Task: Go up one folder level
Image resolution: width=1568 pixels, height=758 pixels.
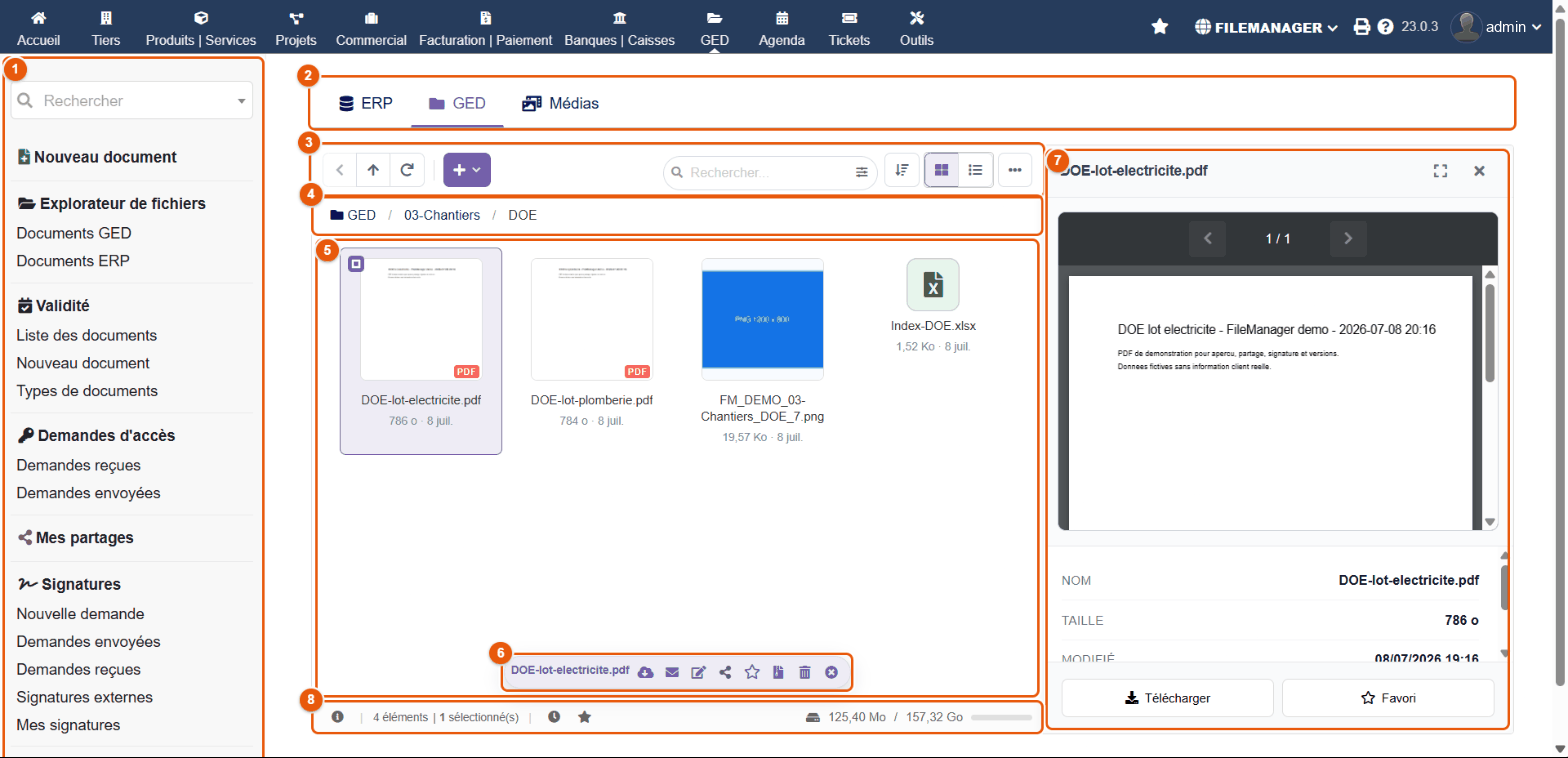Action: click(373, 170)
